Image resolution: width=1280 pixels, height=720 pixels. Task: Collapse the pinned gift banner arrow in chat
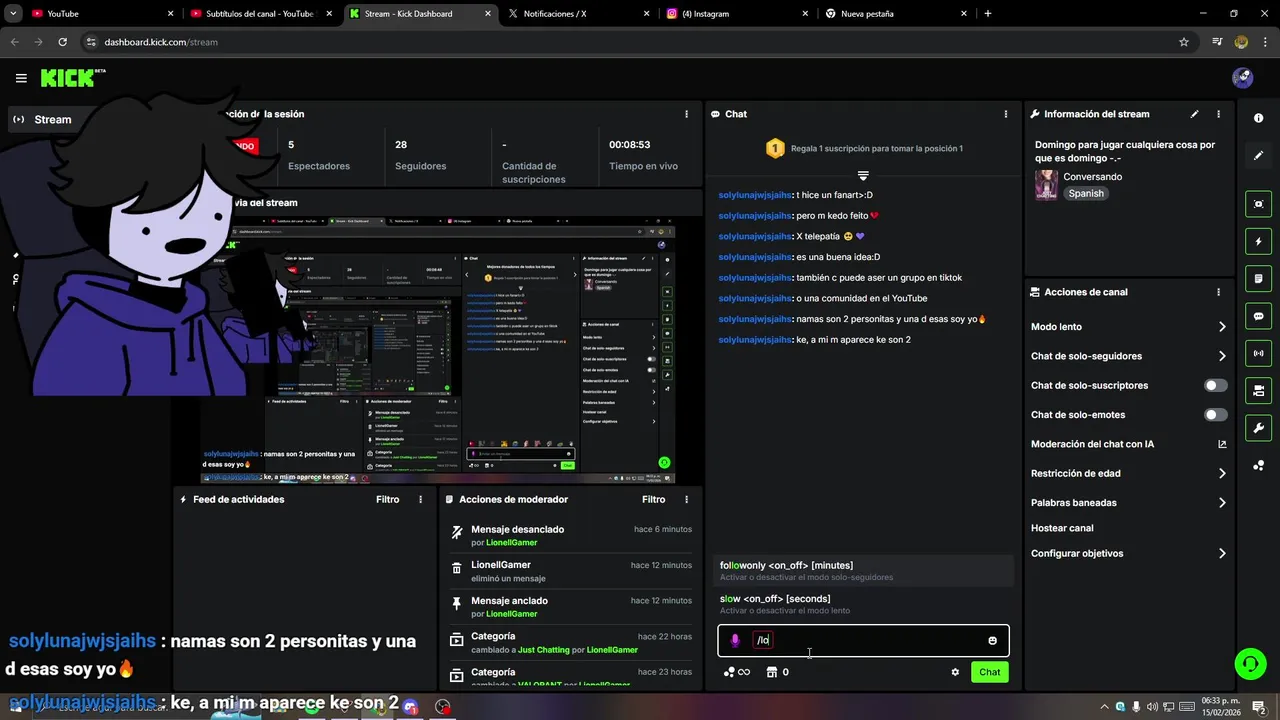pos(863,175)
